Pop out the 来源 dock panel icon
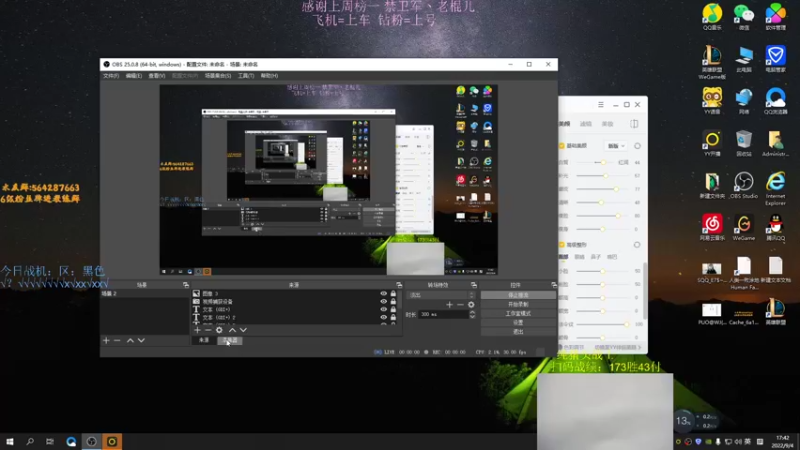Image resolution: width=800 pixels, height=450 pixels. point(399,285)
